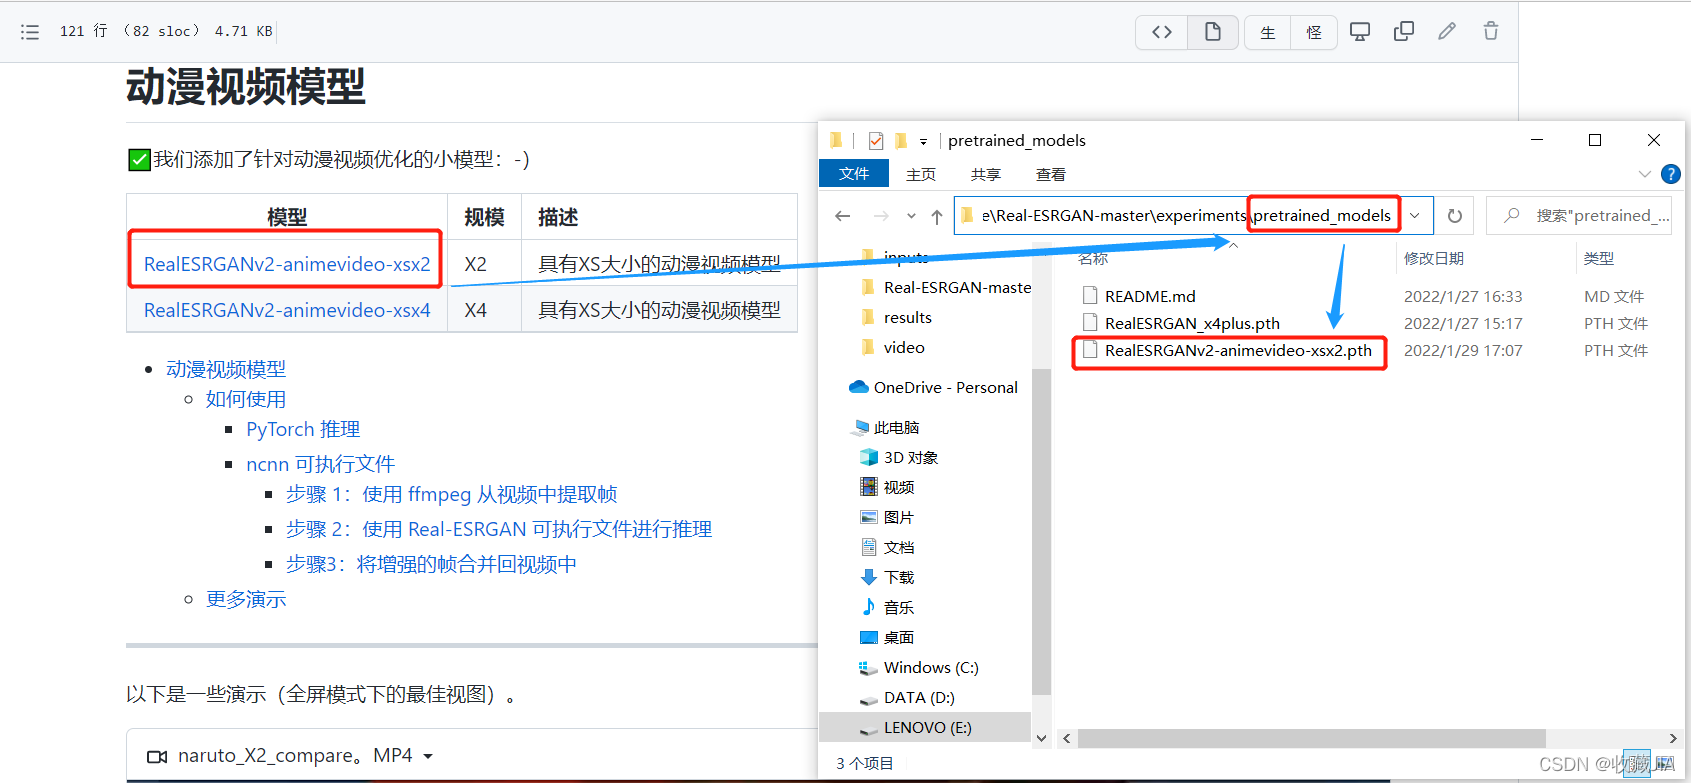Click Explorer back arrow button
The height and width of the screenshot is (783, 1691).
tap(843, 216)
